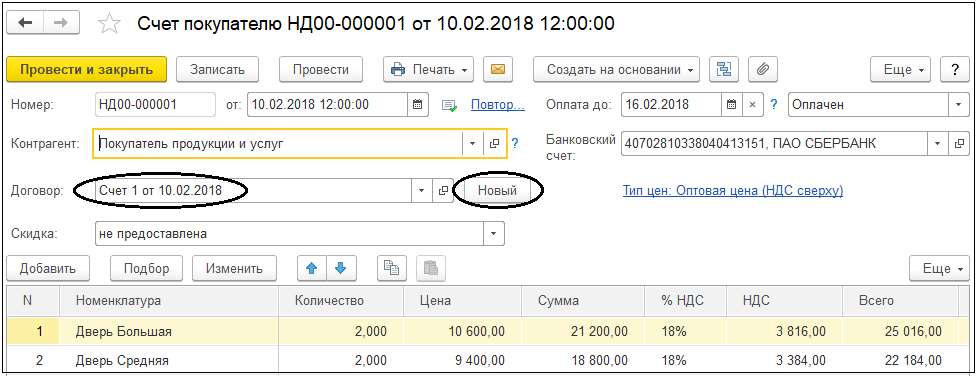
Task: Copy rows icon in table toolbar
Action: [x=391, y=269]
